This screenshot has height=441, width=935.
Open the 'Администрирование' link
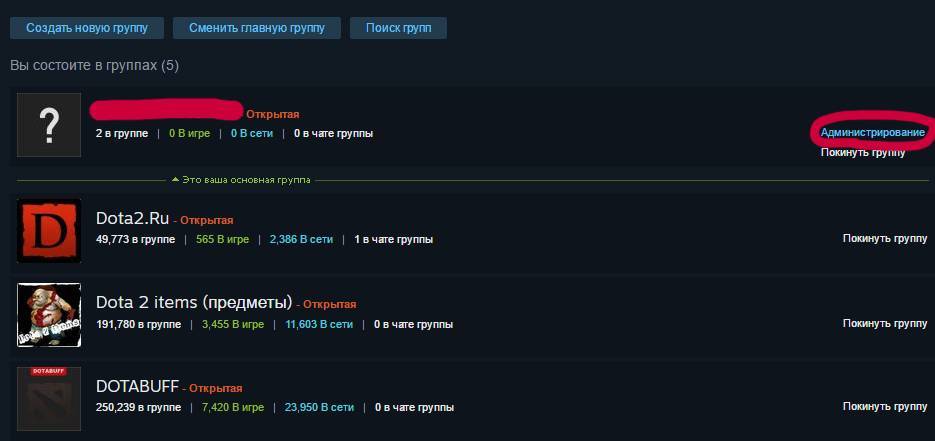coord(873,133)
